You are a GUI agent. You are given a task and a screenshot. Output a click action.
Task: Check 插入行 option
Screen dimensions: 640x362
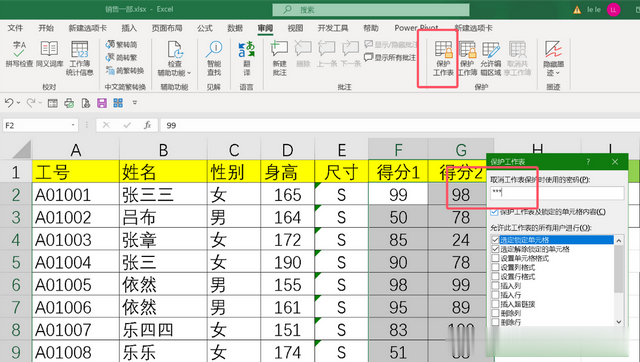click(x=495, y=295)
